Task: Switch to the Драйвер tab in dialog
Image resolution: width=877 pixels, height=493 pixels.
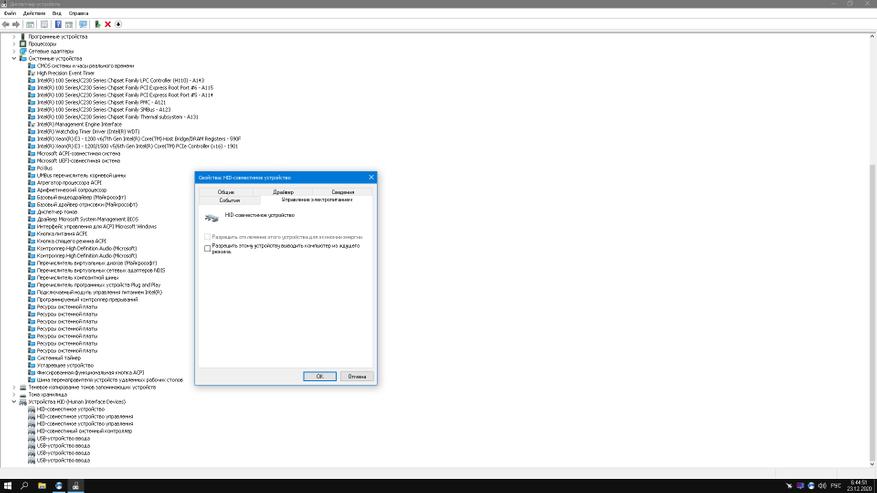Action: (284, 191)
